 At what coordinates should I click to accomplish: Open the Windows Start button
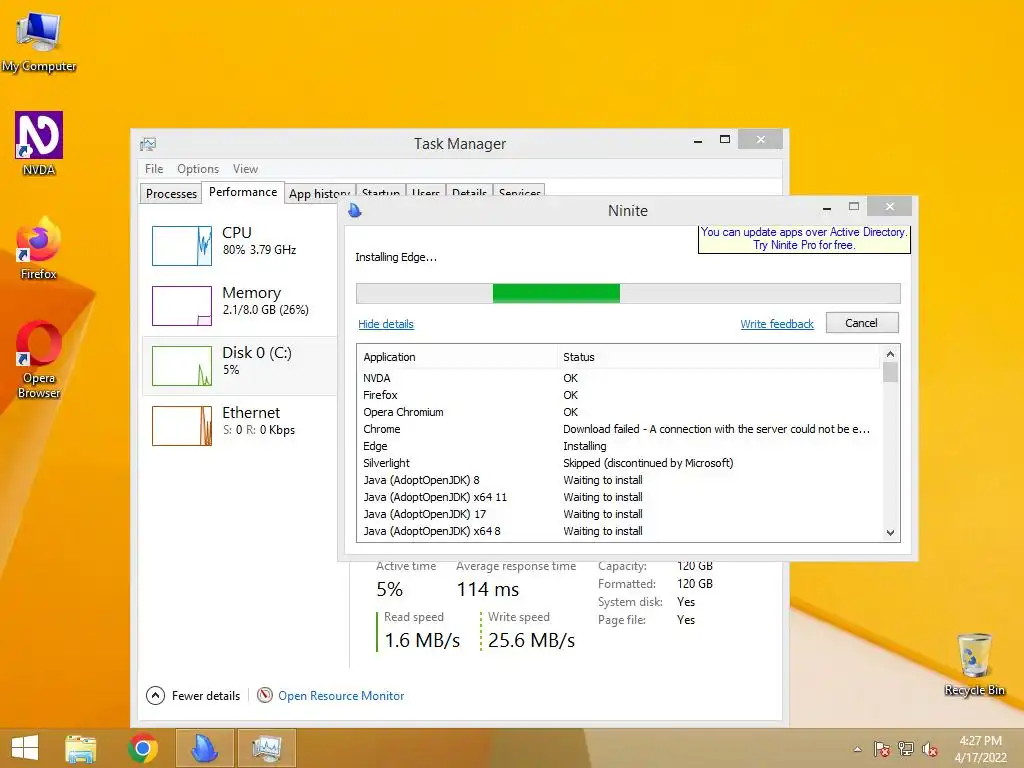[x=25, y=748]
